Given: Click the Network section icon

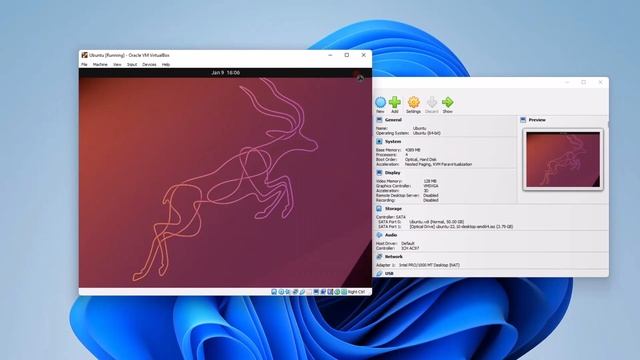Looking at the screenshot, I should (379, 256).
